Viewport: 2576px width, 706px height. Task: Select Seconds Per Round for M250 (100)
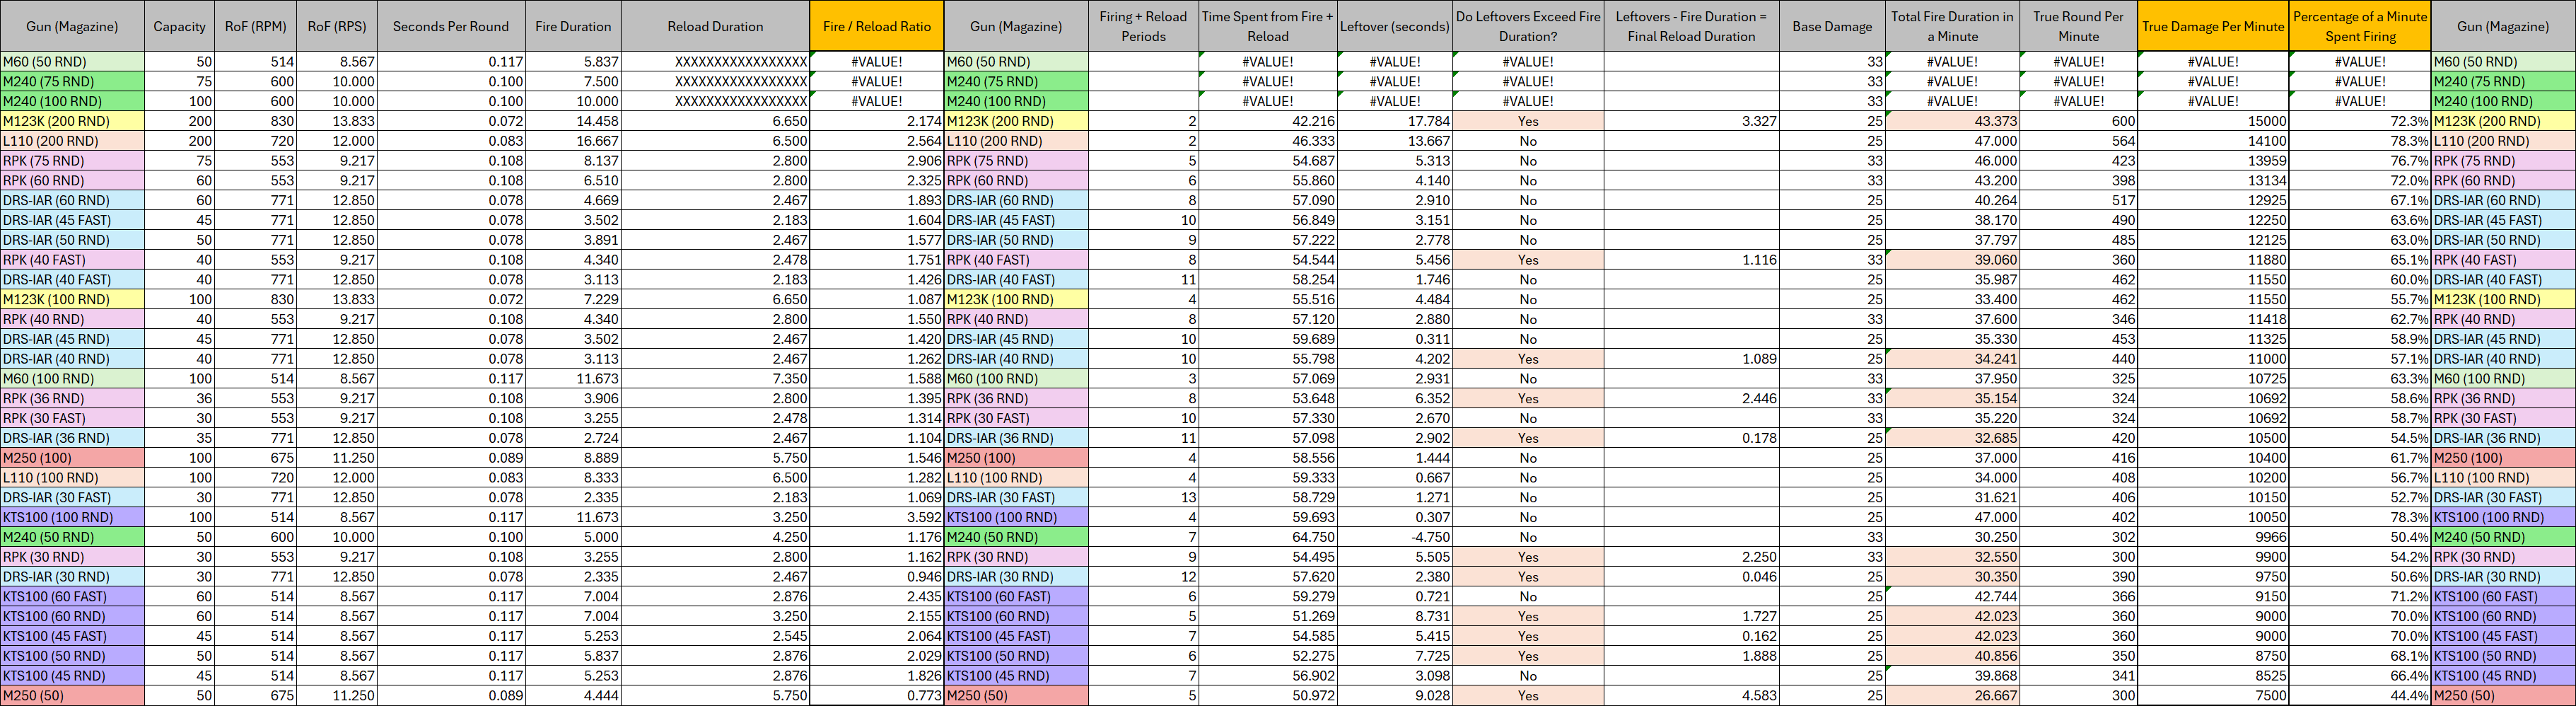(x=451, y=458)
